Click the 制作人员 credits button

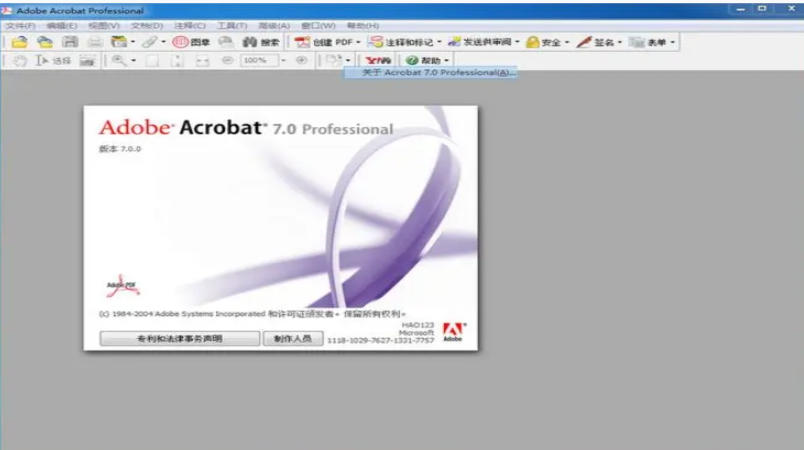[292, 339]
